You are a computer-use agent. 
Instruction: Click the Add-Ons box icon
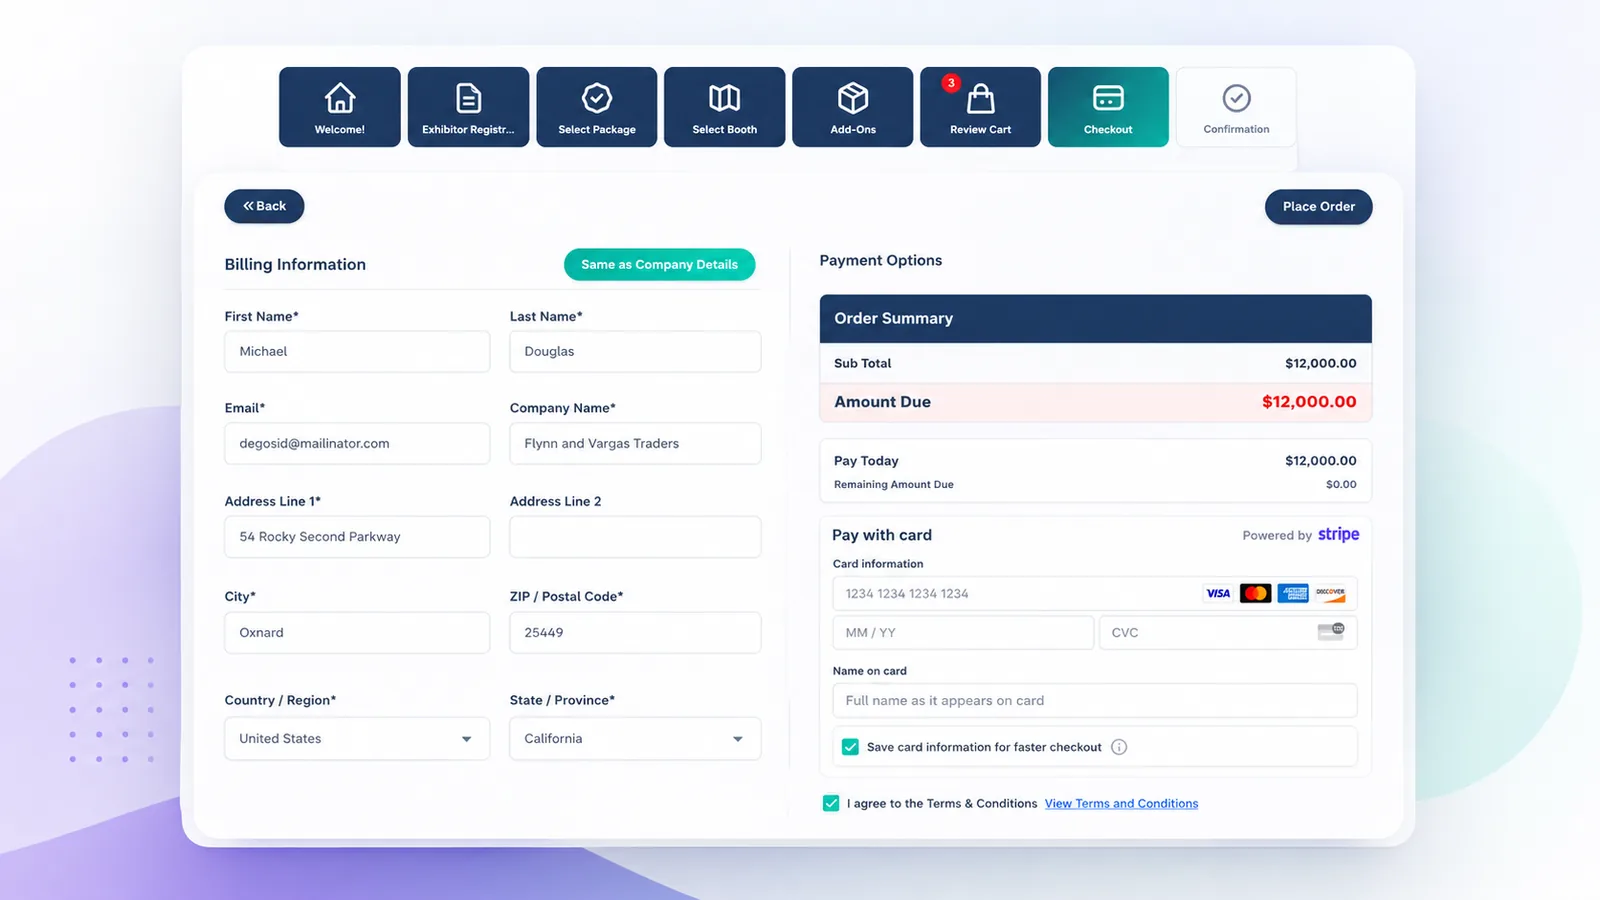(853, 98)
